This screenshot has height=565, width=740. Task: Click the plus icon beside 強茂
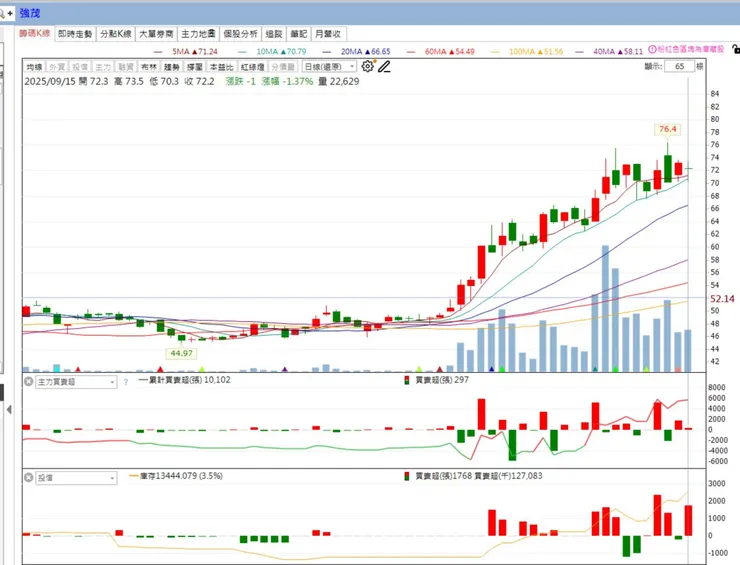pyautogui.click(x=10, y=13)
